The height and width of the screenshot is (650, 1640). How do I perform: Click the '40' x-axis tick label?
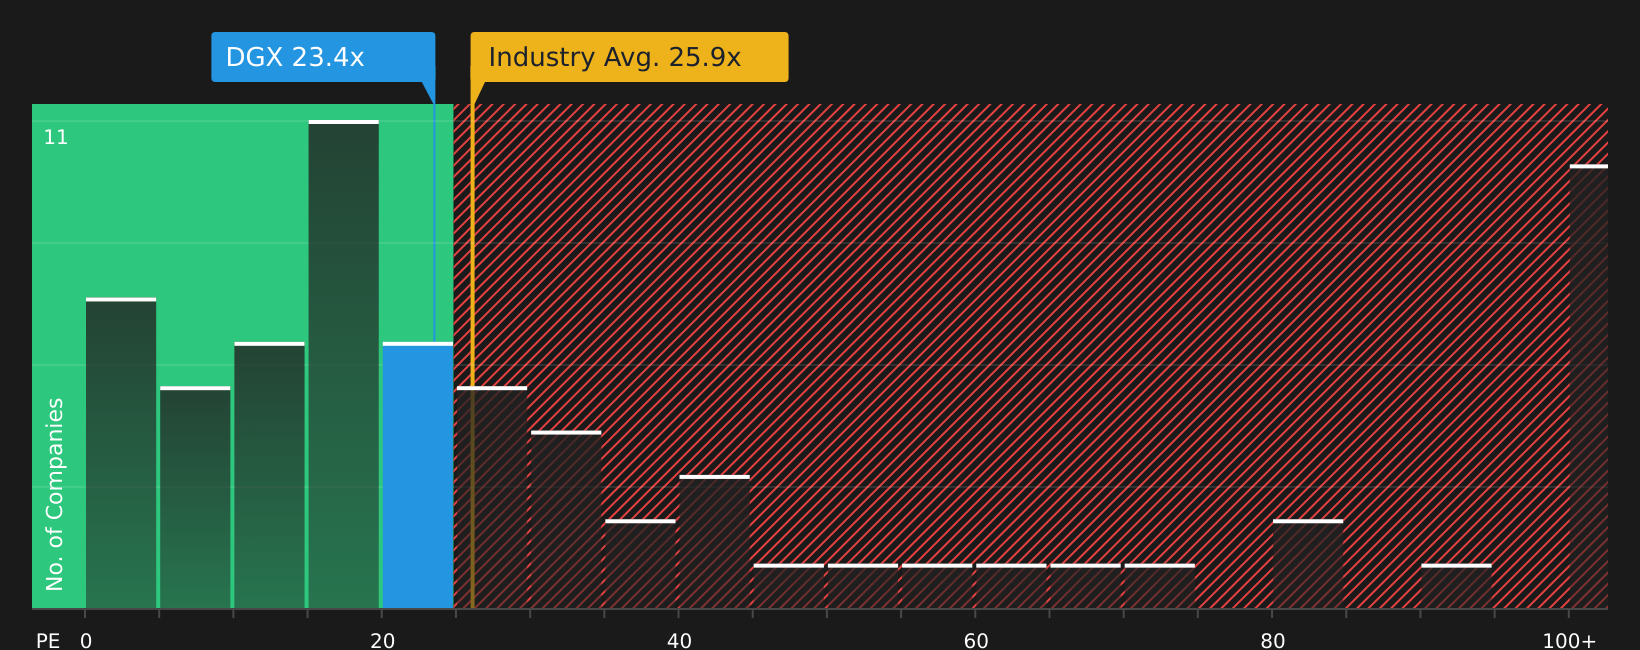(679, 641)
